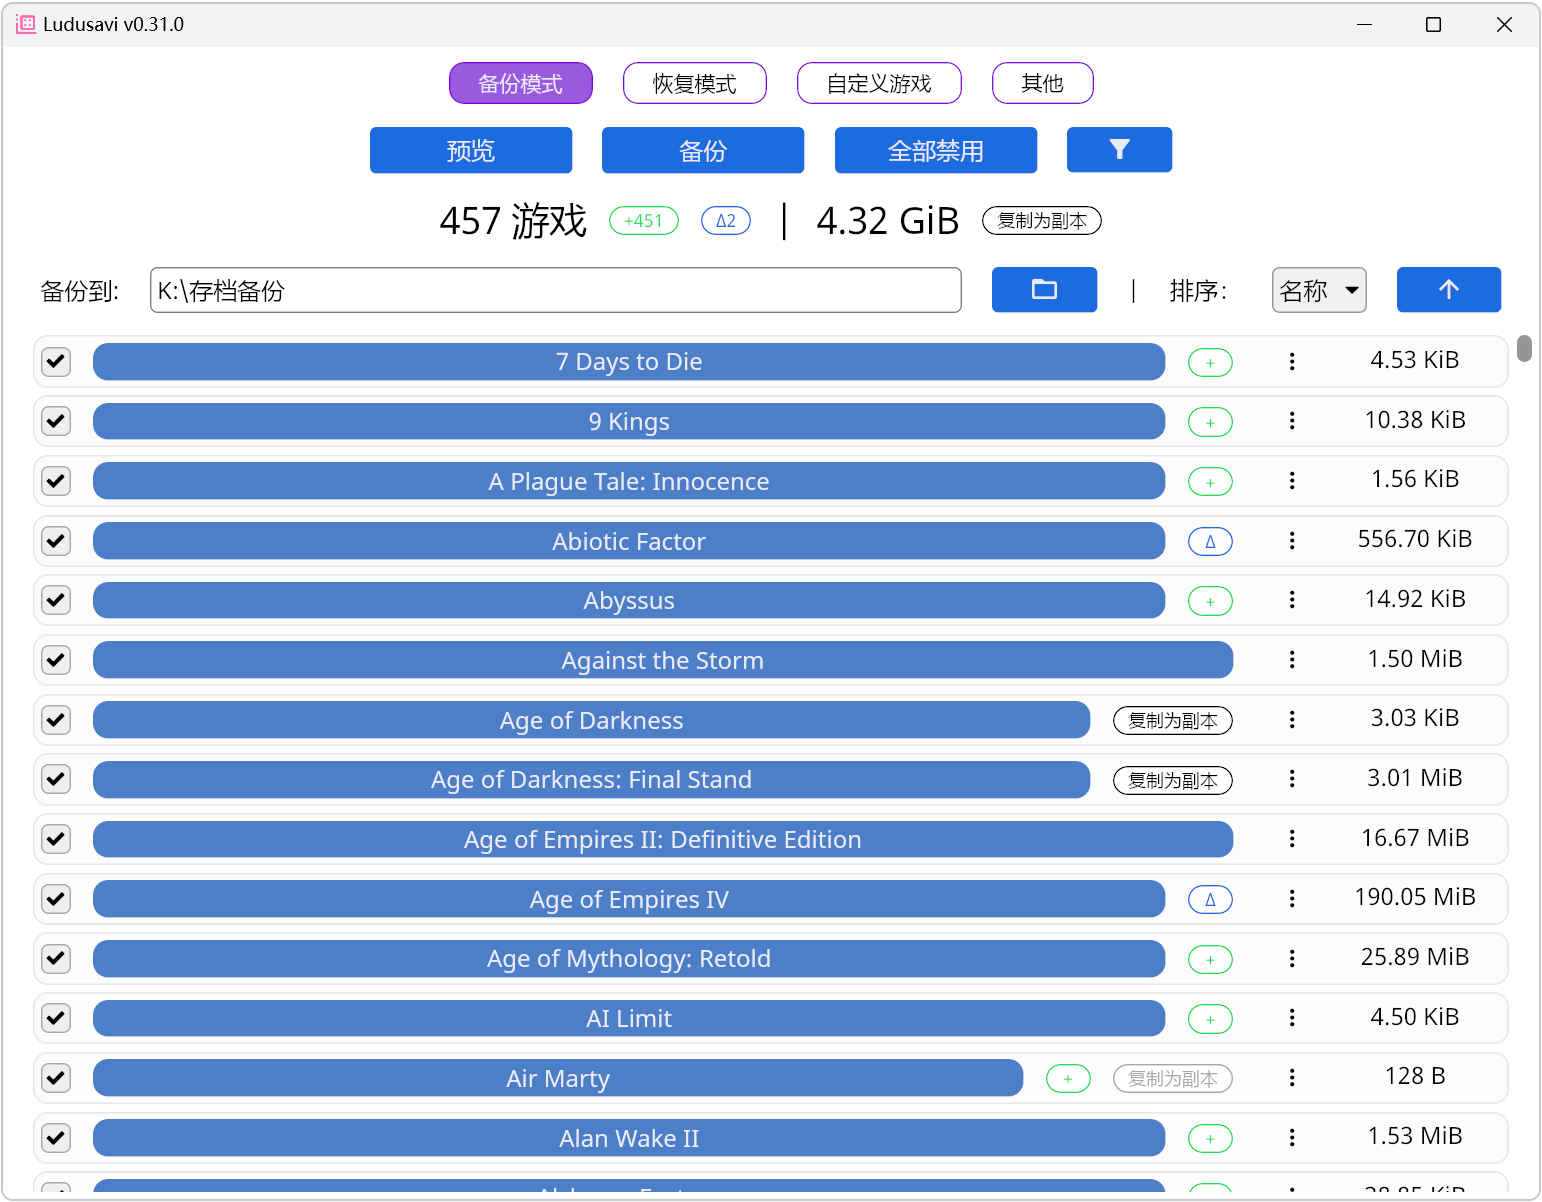This screenshot has width=1542, height=1202.
Task: Expand the Abiotic Factor game entry
Action: tap(629, 541)
